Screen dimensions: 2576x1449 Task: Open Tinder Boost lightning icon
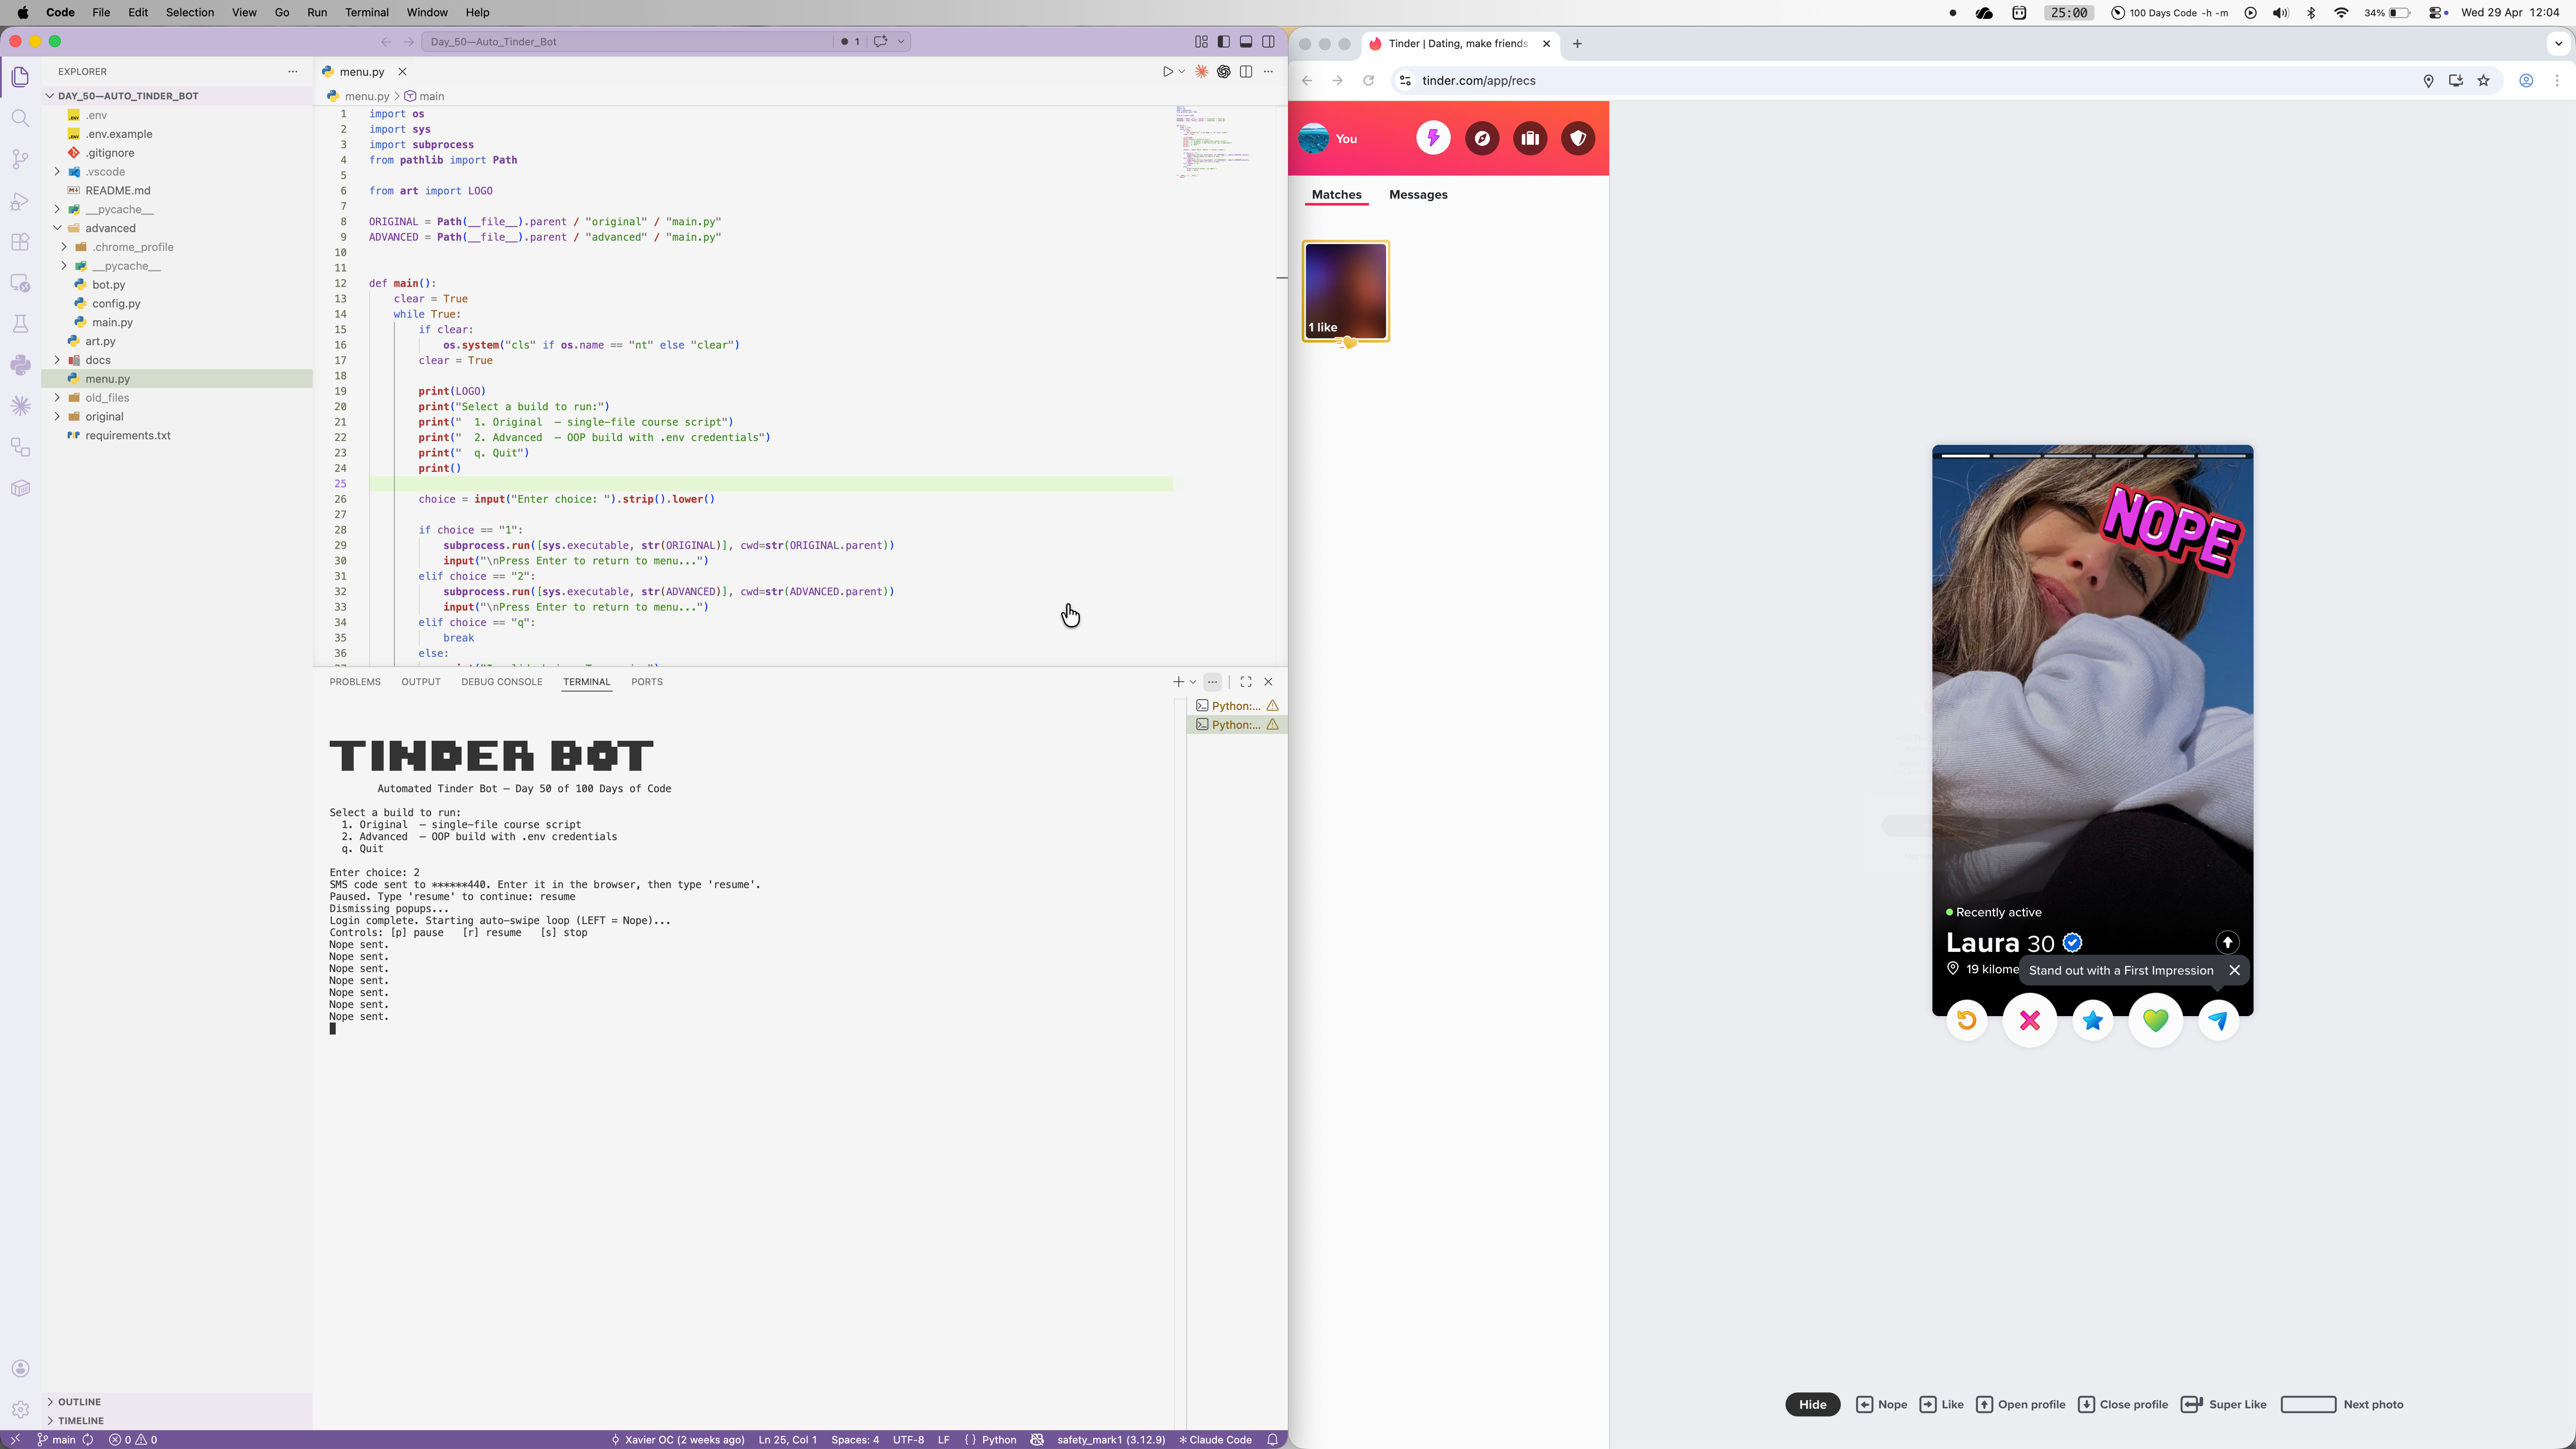(1433, 138)
